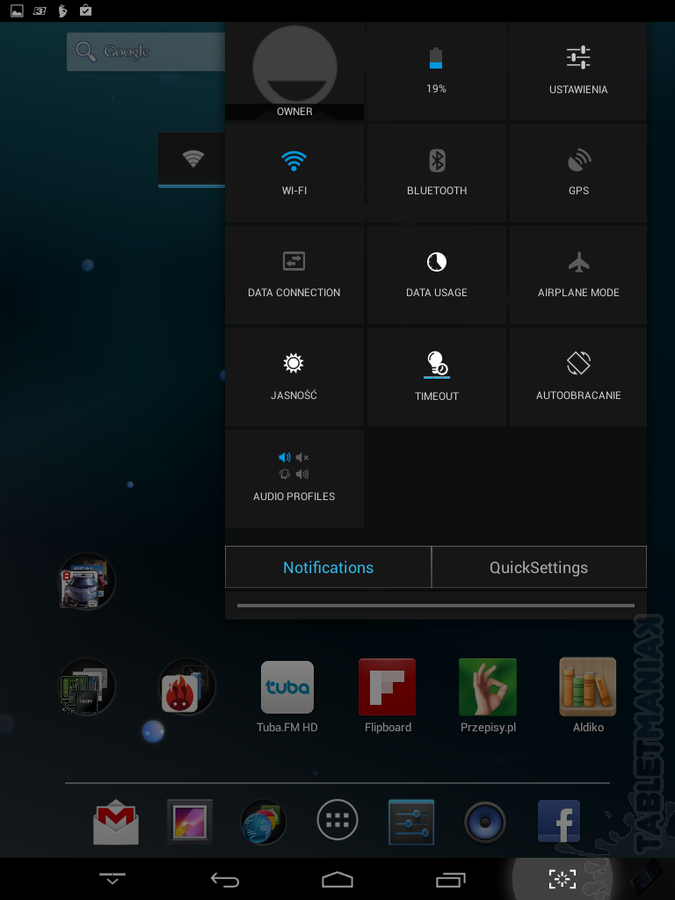Open Facebook from the dock
675x900 pixels.
tap(559, 822)
